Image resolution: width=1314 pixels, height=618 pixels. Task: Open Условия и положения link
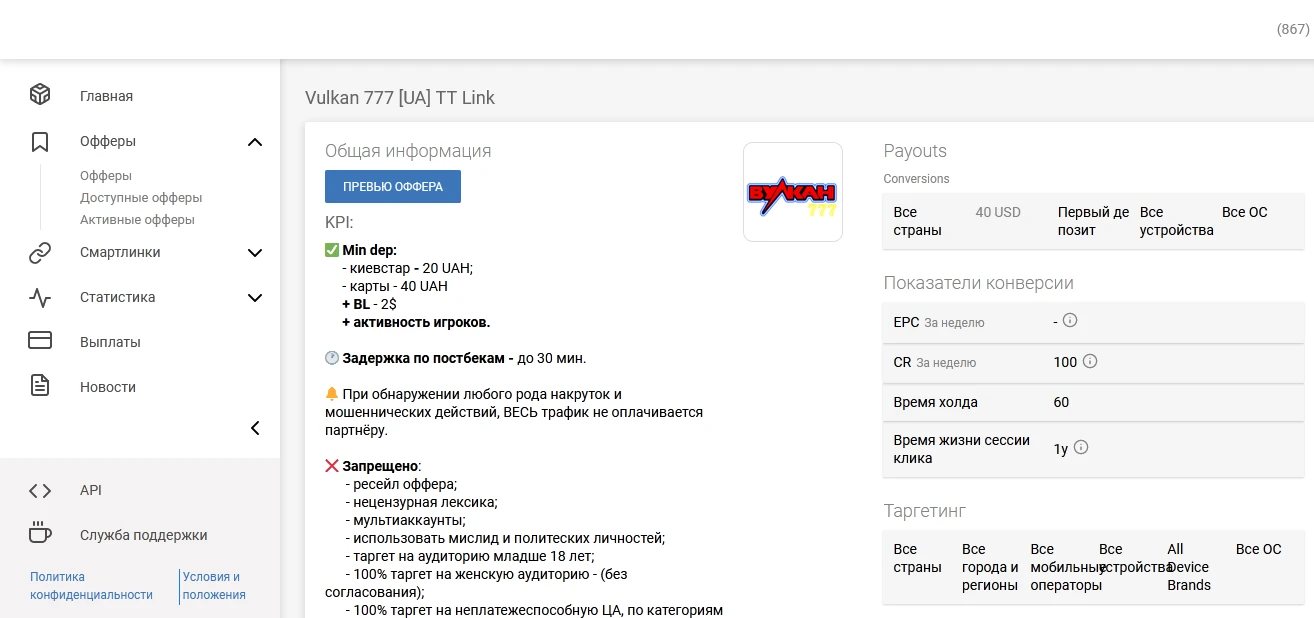[x=214, y=585]
